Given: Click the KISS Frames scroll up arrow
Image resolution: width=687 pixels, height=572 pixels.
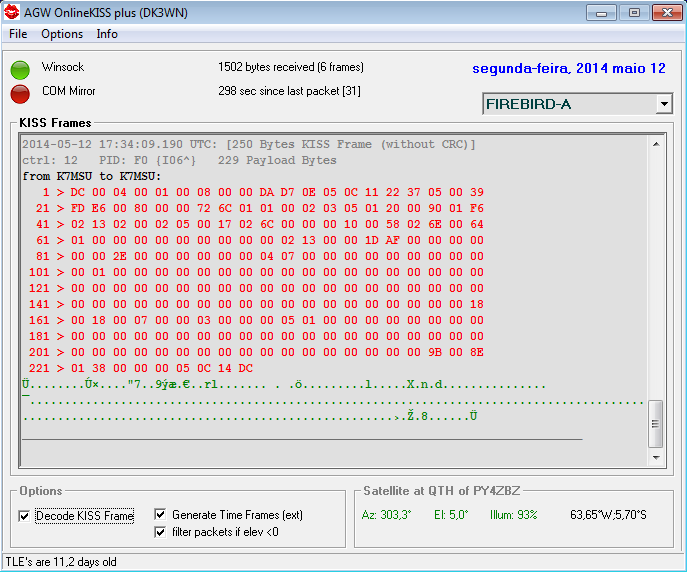Looking at the screenshot, I should (x=656, y=144).
